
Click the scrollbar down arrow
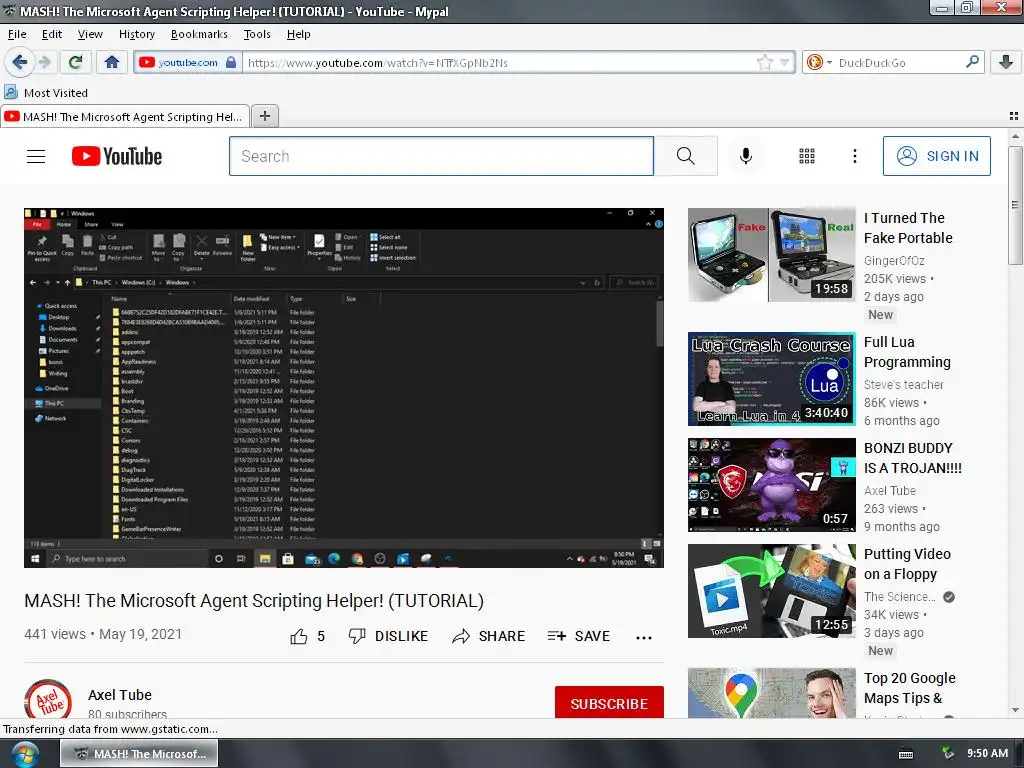1015,710
